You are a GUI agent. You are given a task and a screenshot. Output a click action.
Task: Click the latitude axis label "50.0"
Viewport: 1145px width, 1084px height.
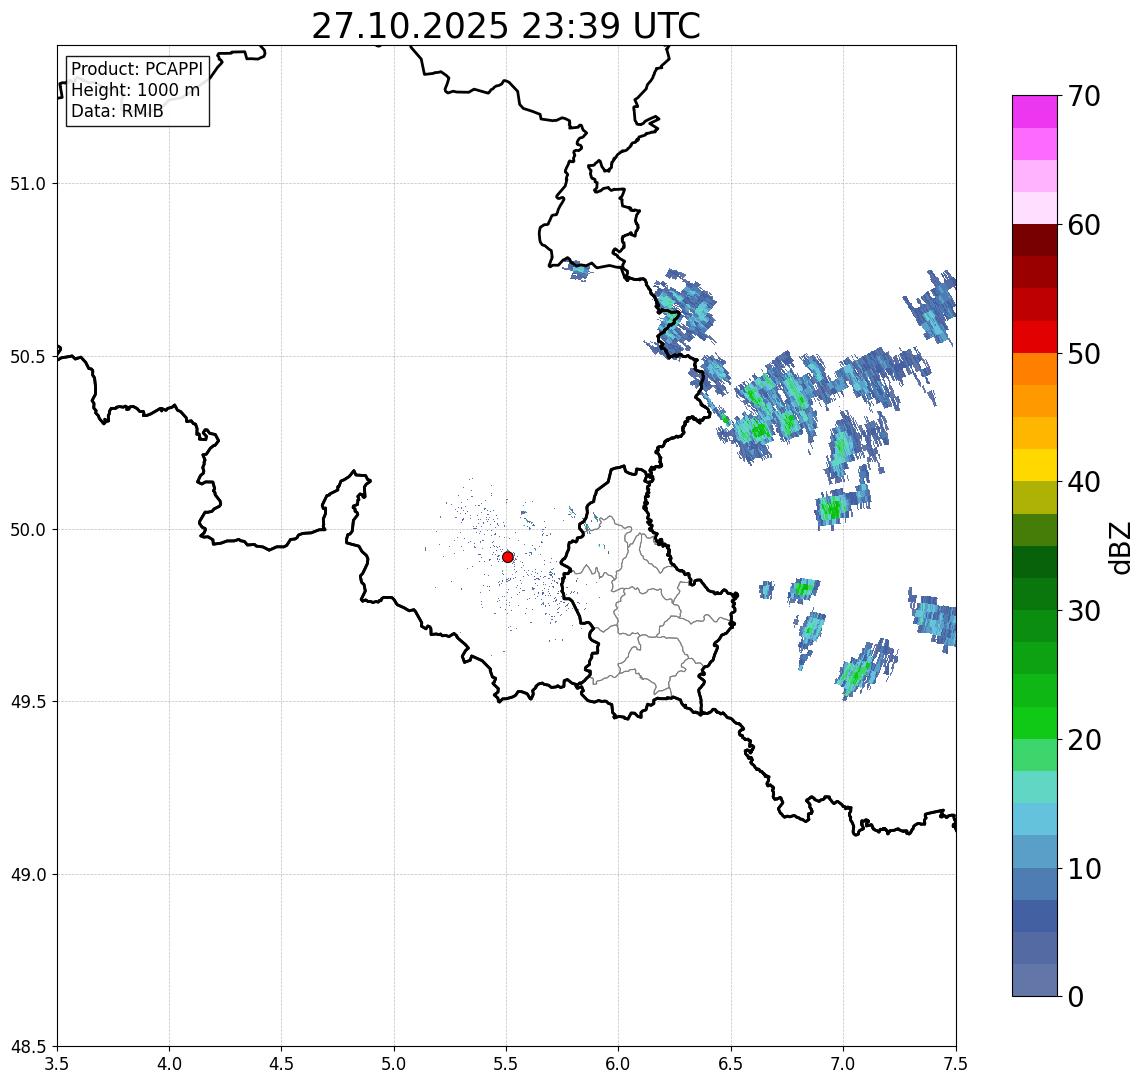tap(28, 530)
